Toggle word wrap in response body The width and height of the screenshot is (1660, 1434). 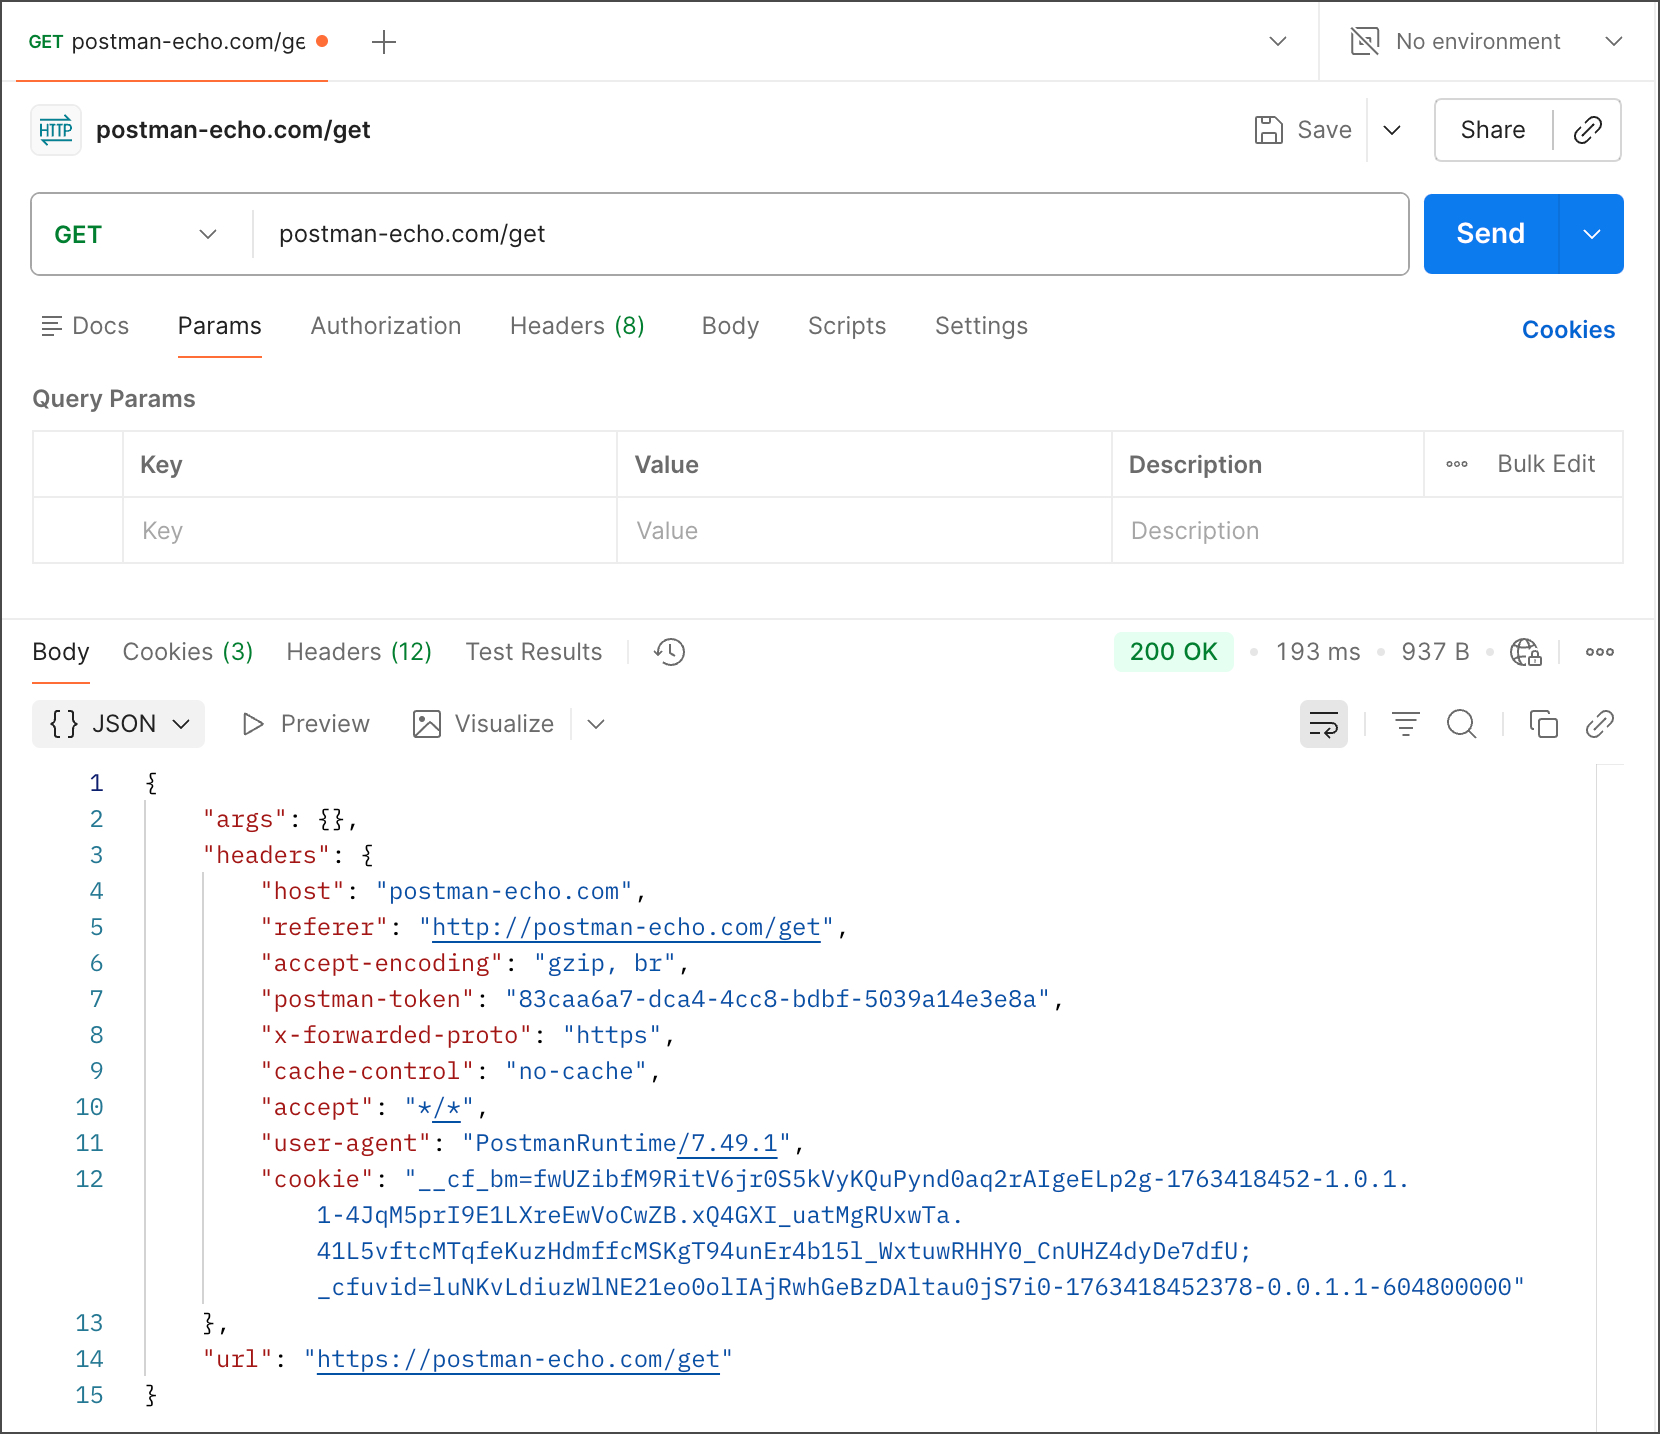click(x=1323, y=724)
